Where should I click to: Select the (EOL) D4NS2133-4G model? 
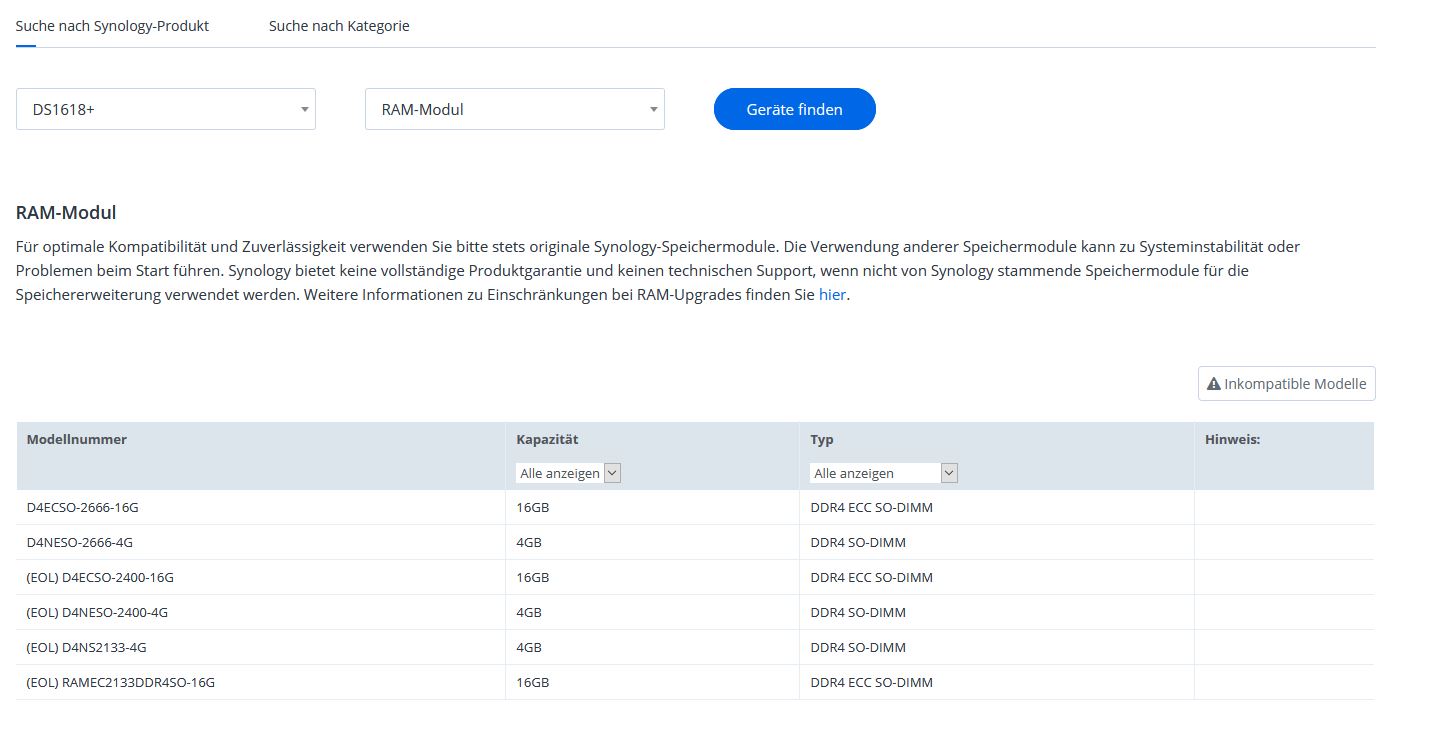click(x=87, y=647)
